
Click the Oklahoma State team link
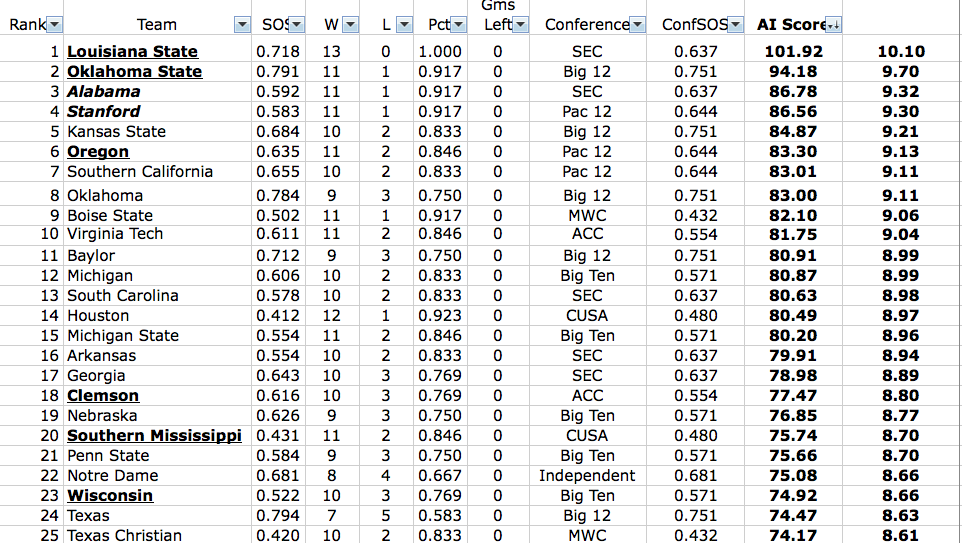(x=134, y=72)
